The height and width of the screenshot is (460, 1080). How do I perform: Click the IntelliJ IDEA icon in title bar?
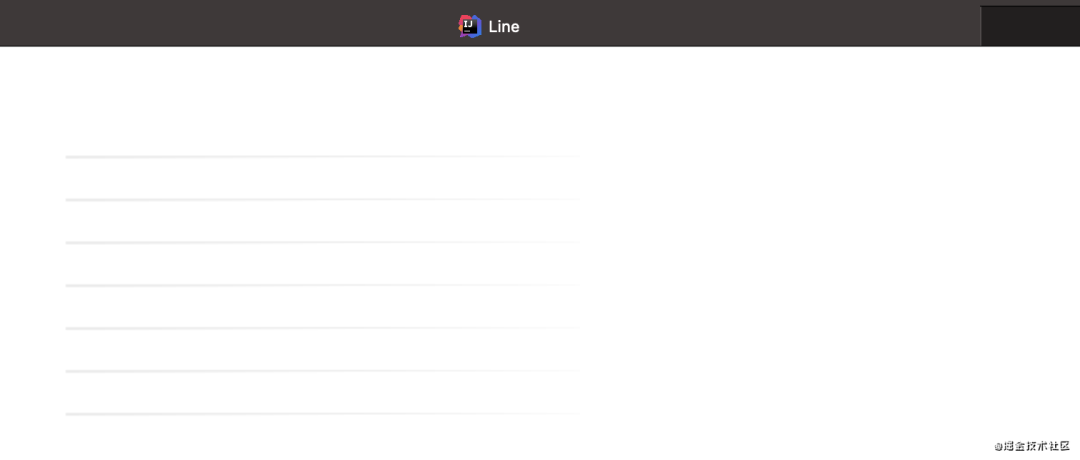470,26
